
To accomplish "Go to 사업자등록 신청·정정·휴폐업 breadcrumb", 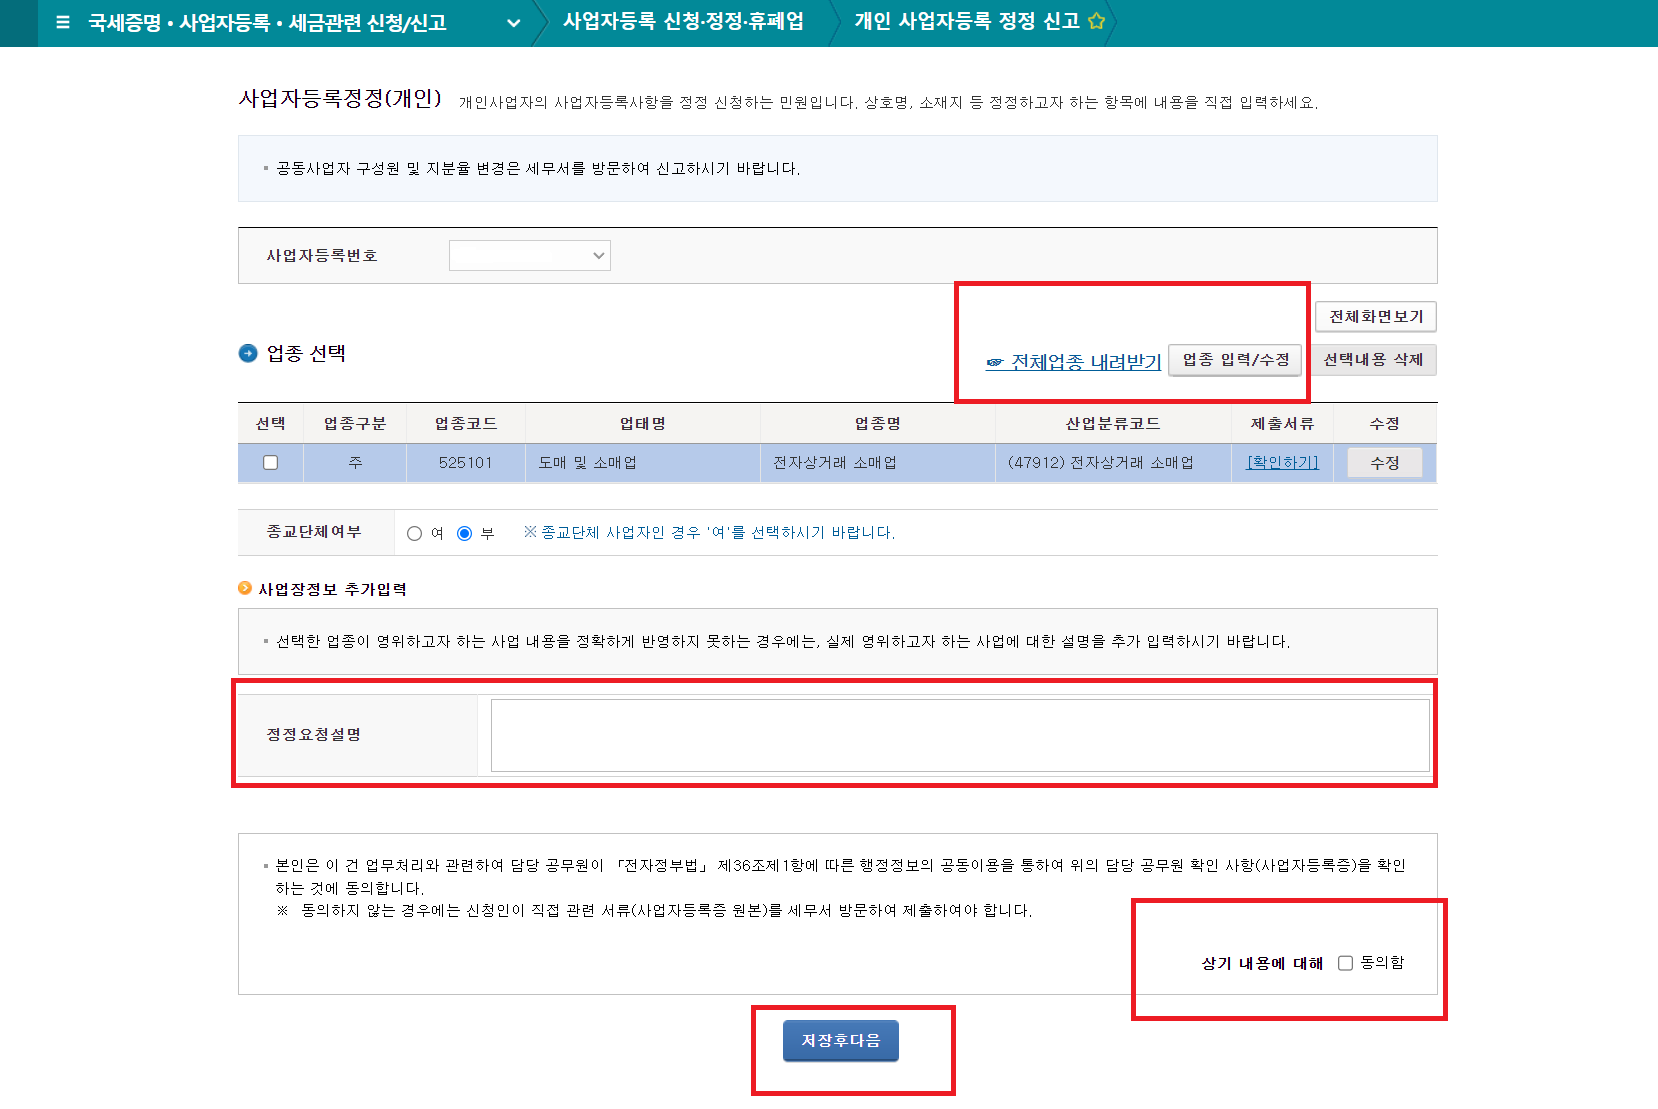I will (683, 21).
